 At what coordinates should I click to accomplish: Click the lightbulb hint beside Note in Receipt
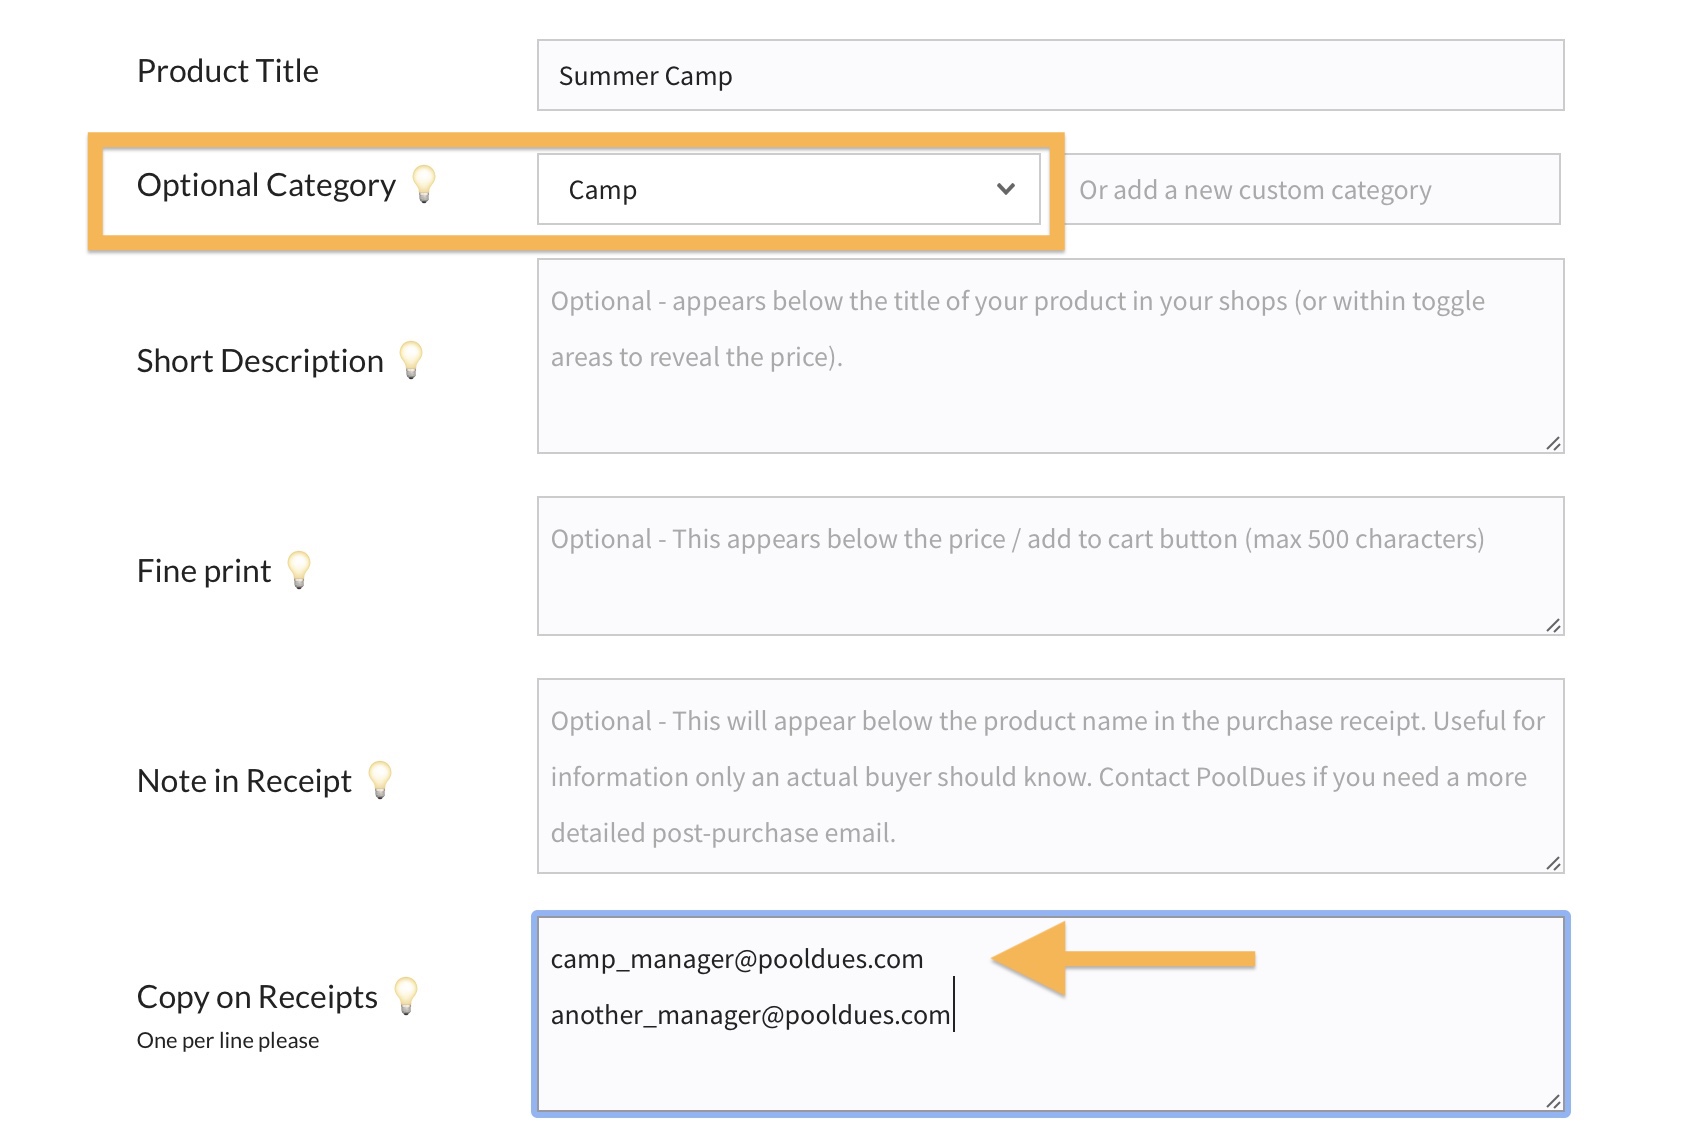tap(380, 780)
